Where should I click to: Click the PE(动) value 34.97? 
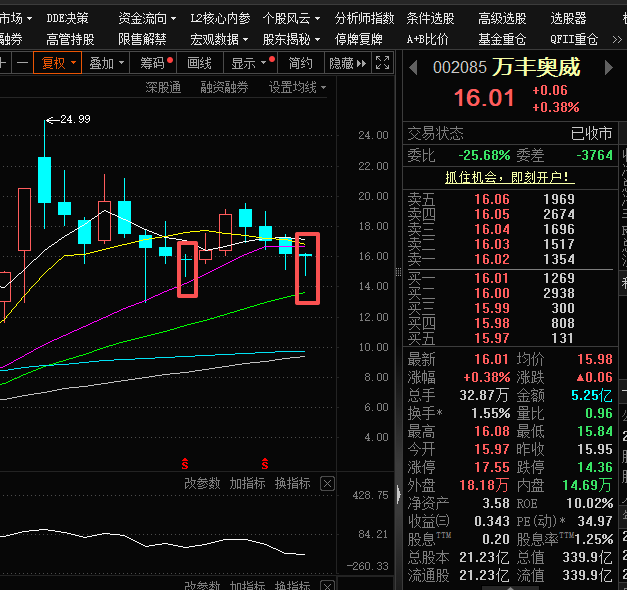click(x=595, y=521)
